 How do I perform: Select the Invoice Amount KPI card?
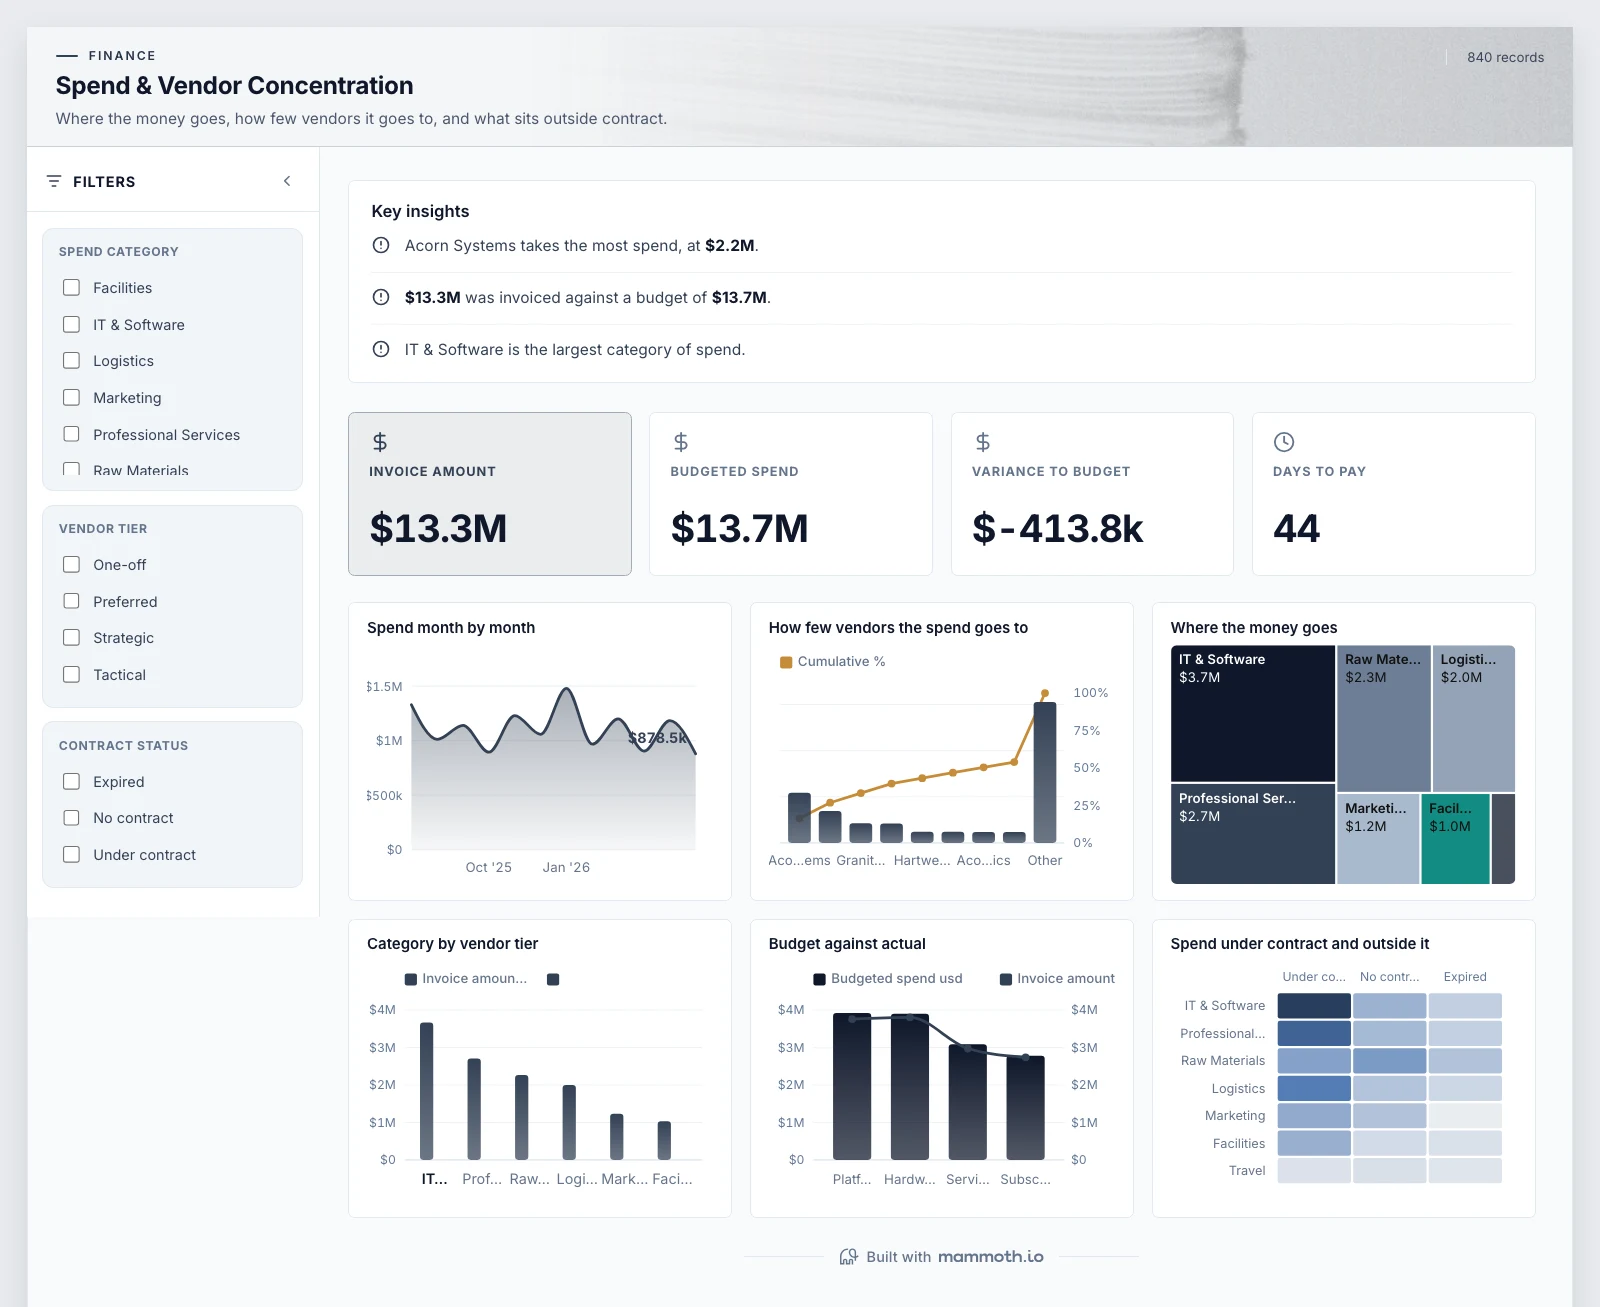tap(490, 494)
